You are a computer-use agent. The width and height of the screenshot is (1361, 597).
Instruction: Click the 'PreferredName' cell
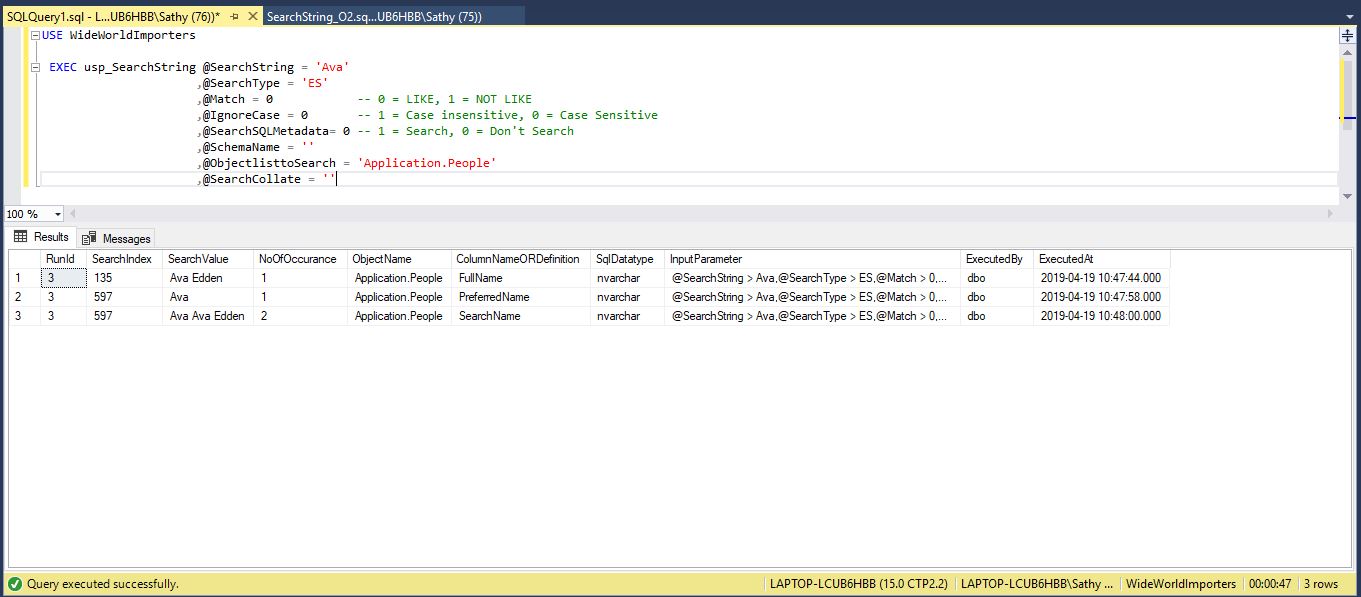[x=521, y=297]
